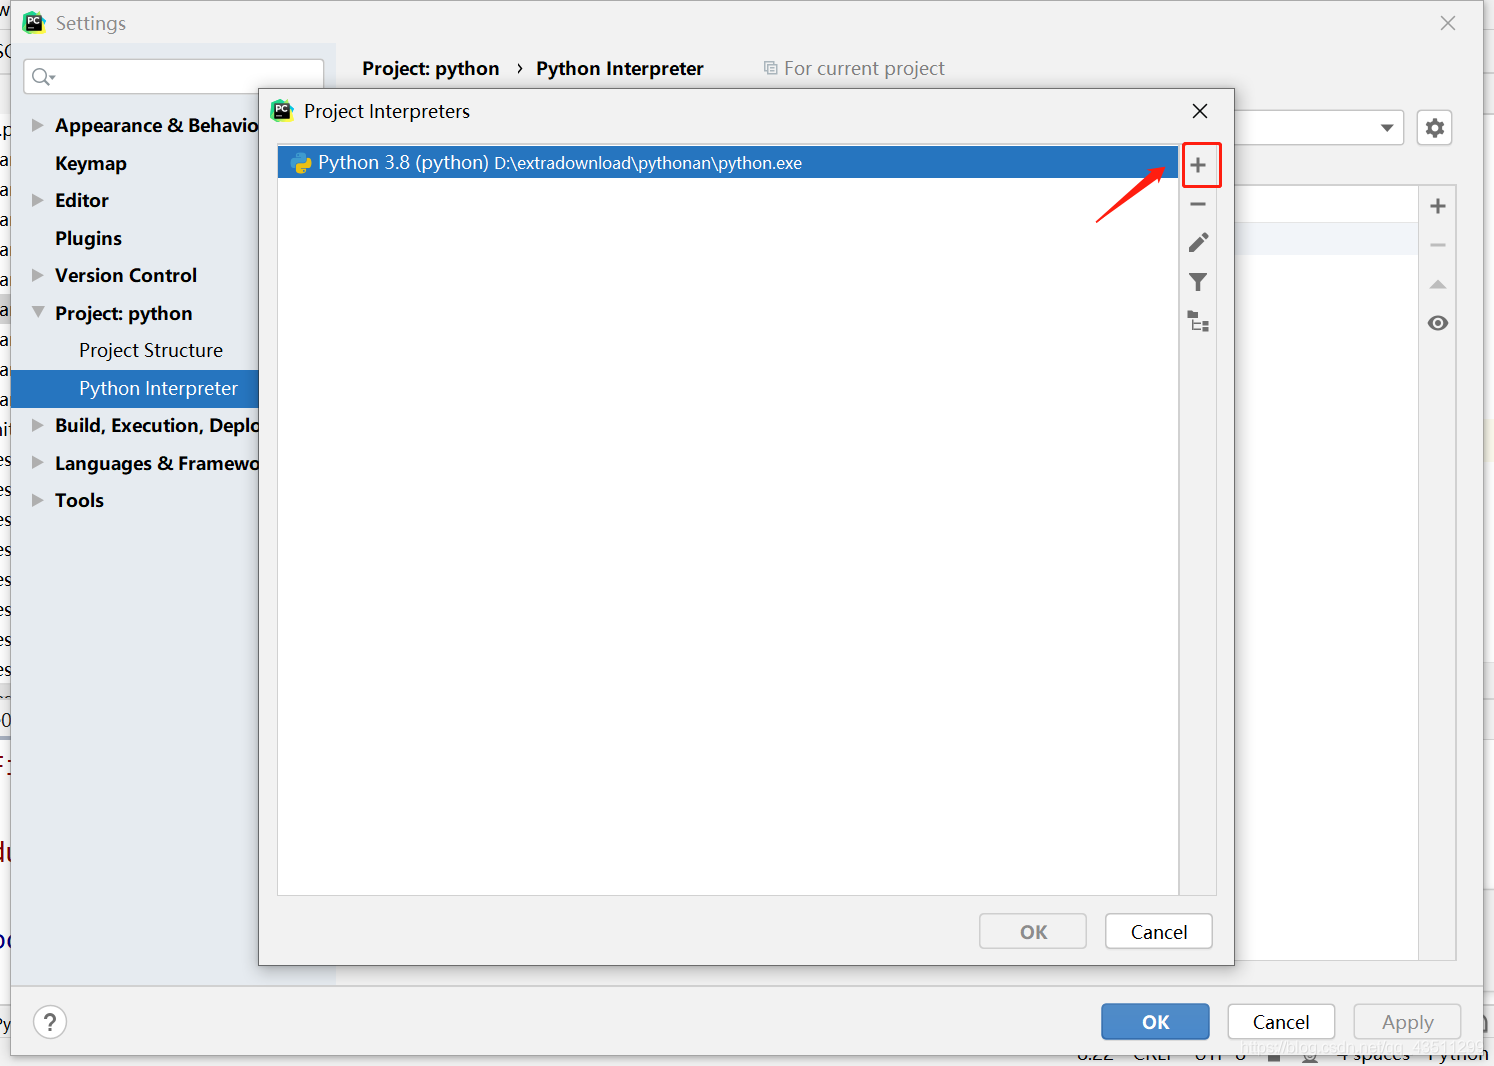Screen dimensions: 1494x1066
Task: Click Project: python breadcrumb
Action: pyautogui.click(x=431, y=68)
